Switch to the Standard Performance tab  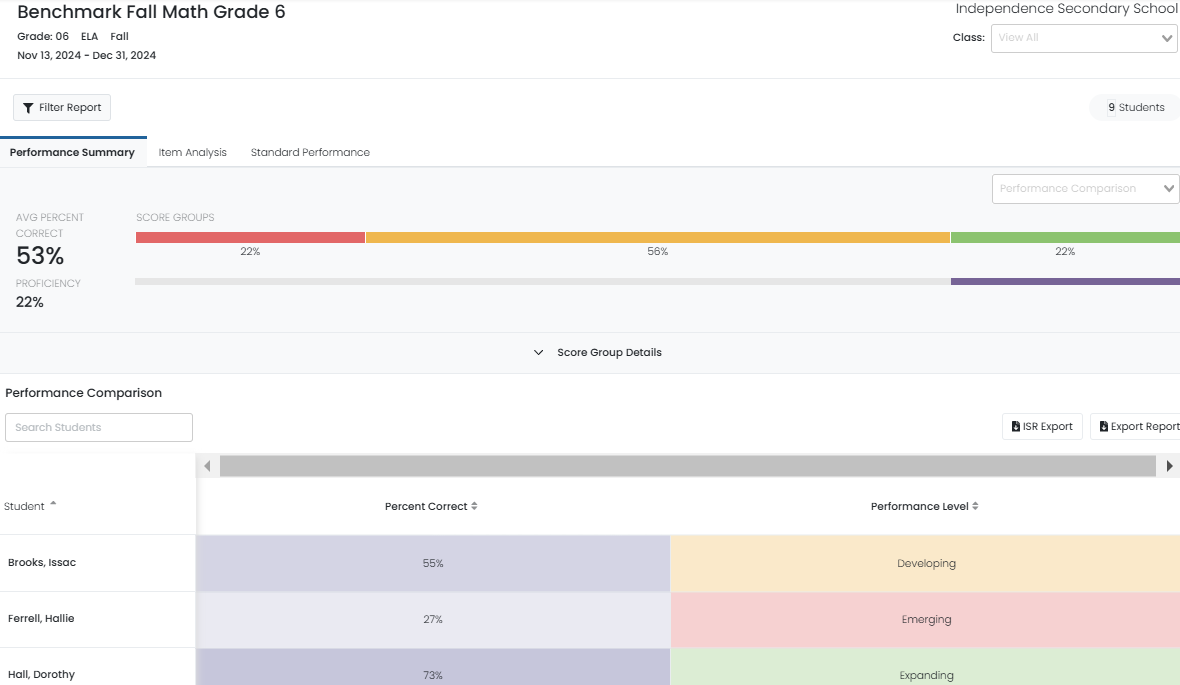coord(310,153)
